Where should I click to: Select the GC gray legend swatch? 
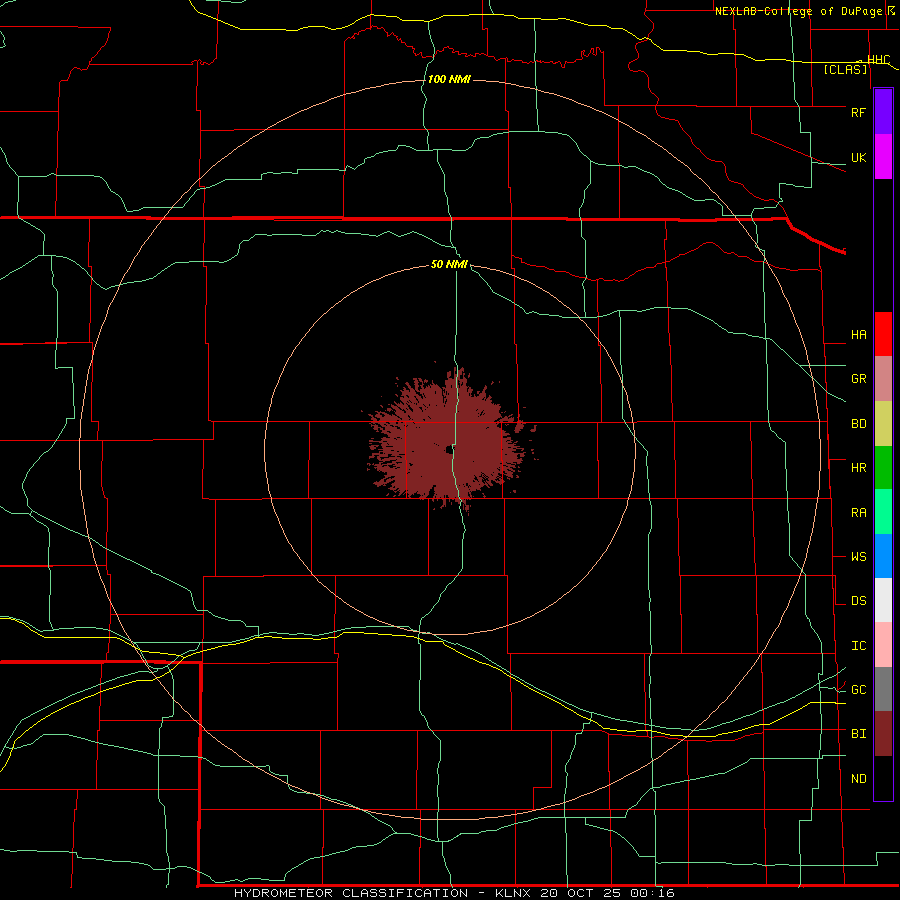pos(883,689)
